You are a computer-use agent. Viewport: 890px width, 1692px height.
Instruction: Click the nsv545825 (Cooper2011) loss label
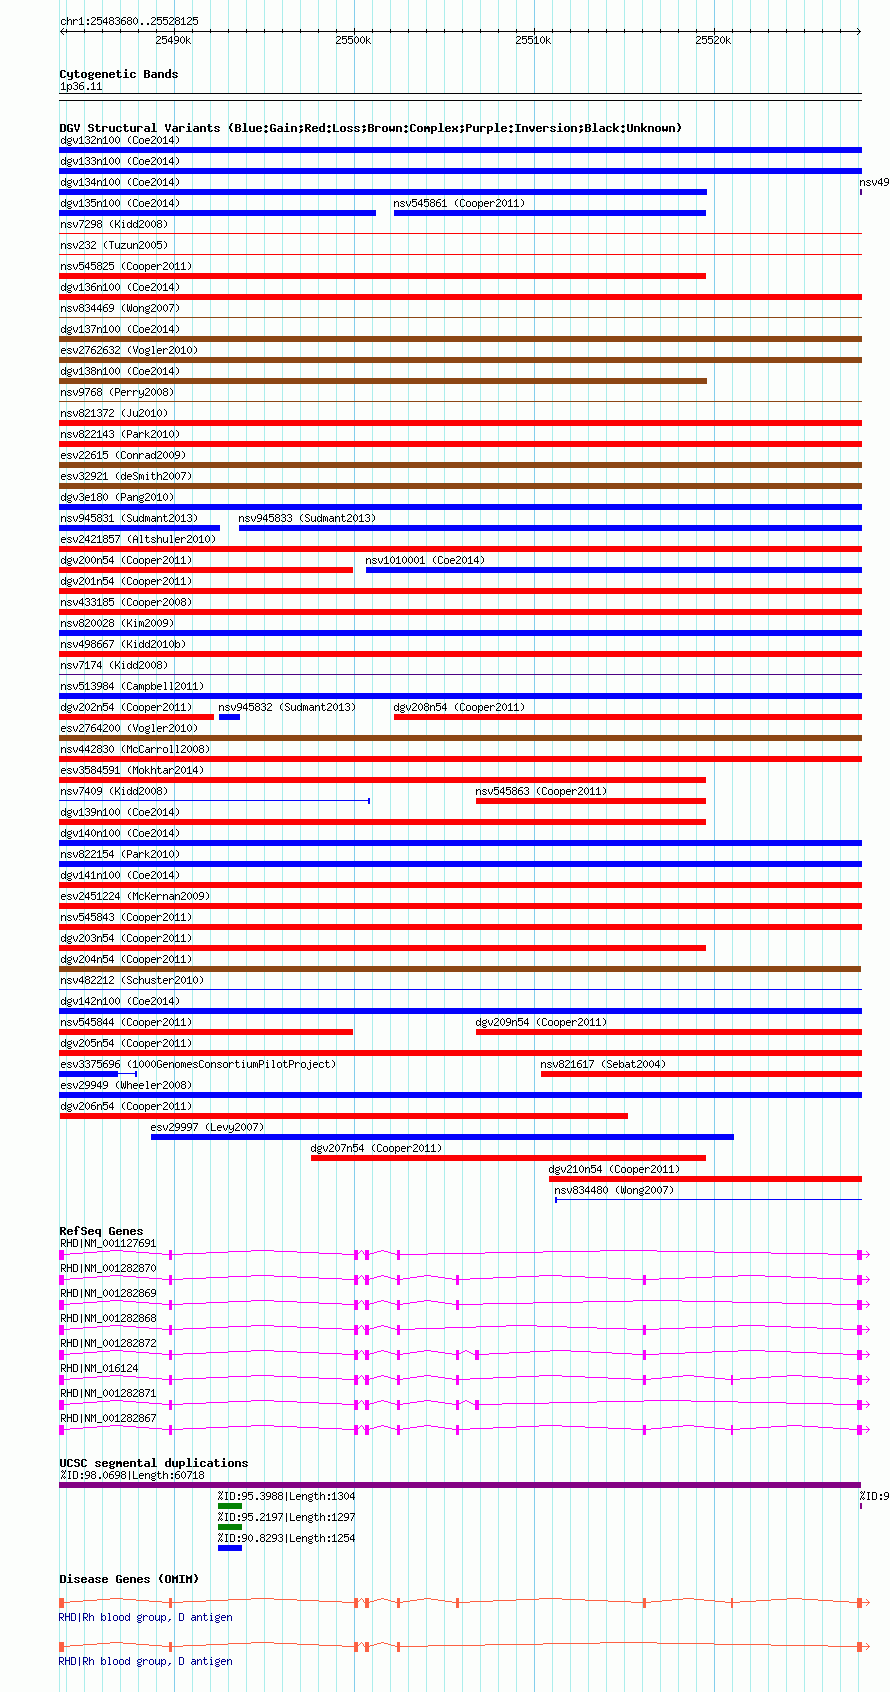coord(126,266)
